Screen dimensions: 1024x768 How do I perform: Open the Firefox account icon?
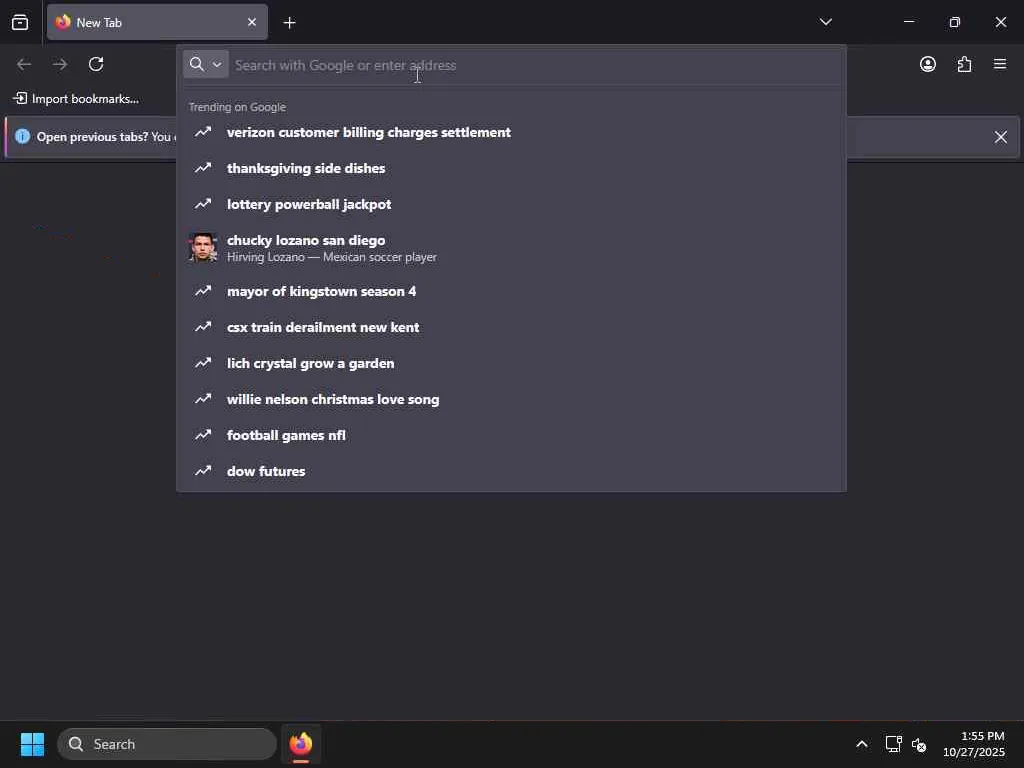tap(927, 64)
